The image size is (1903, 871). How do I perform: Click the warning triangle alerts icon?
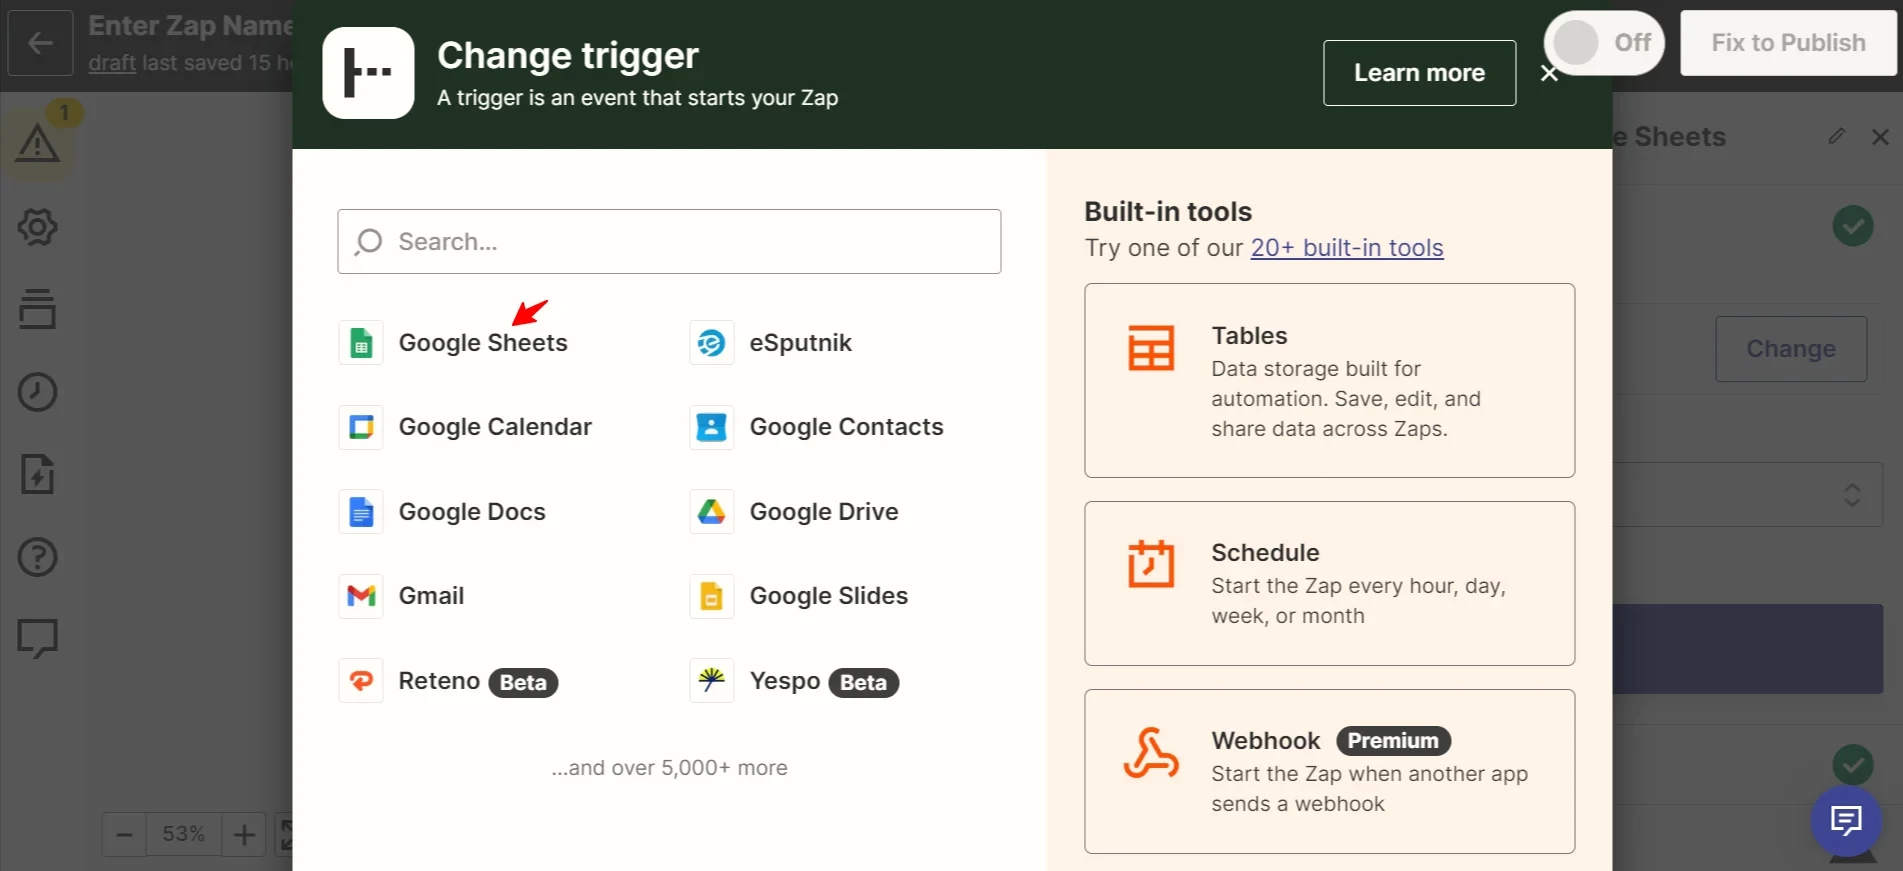pos(37,143)
